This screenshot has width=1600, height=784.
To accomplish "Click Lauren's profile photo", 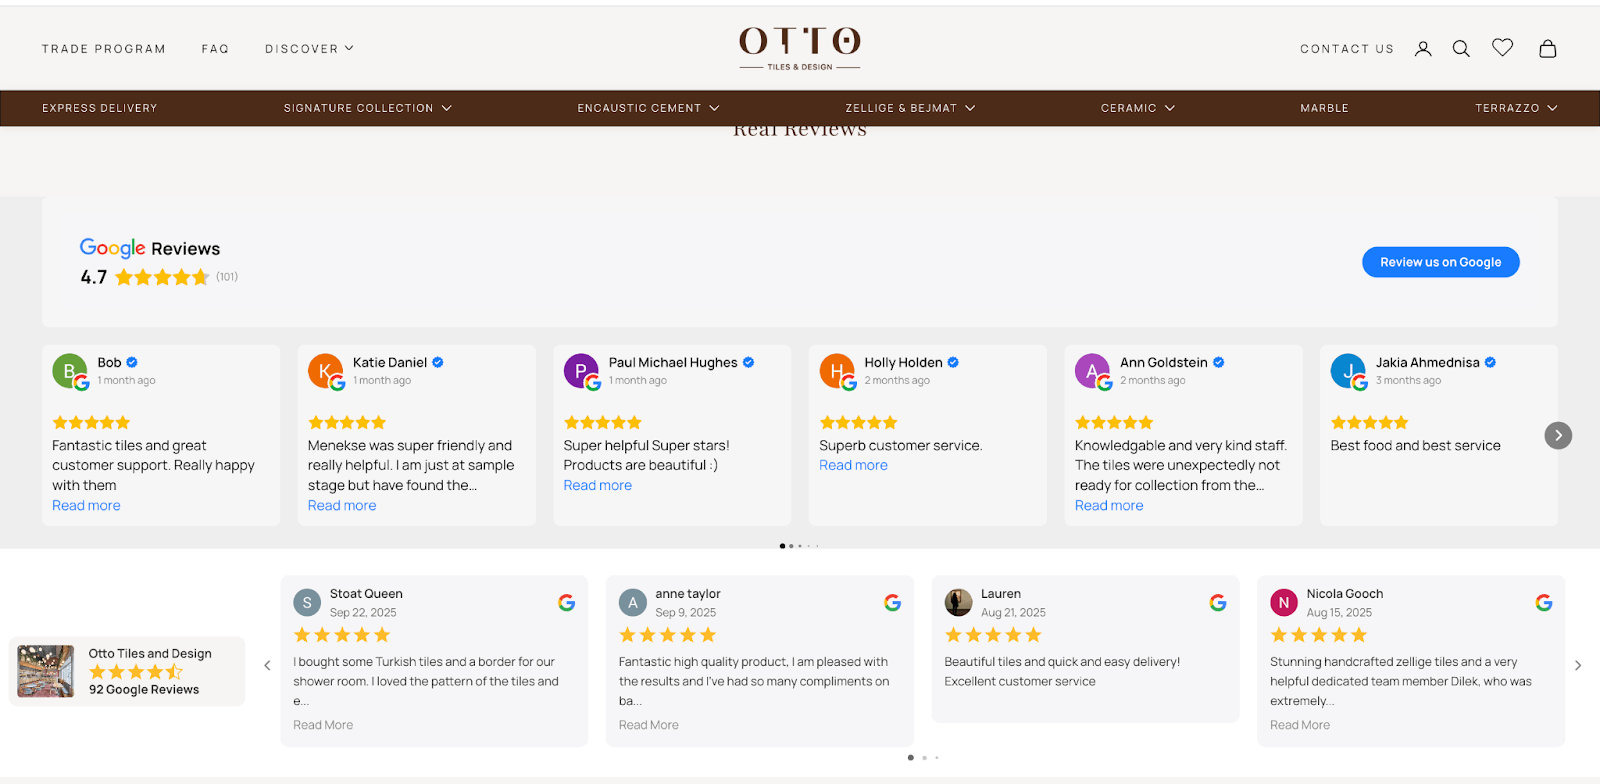I will pyautogui.click(x=958, y=602).
